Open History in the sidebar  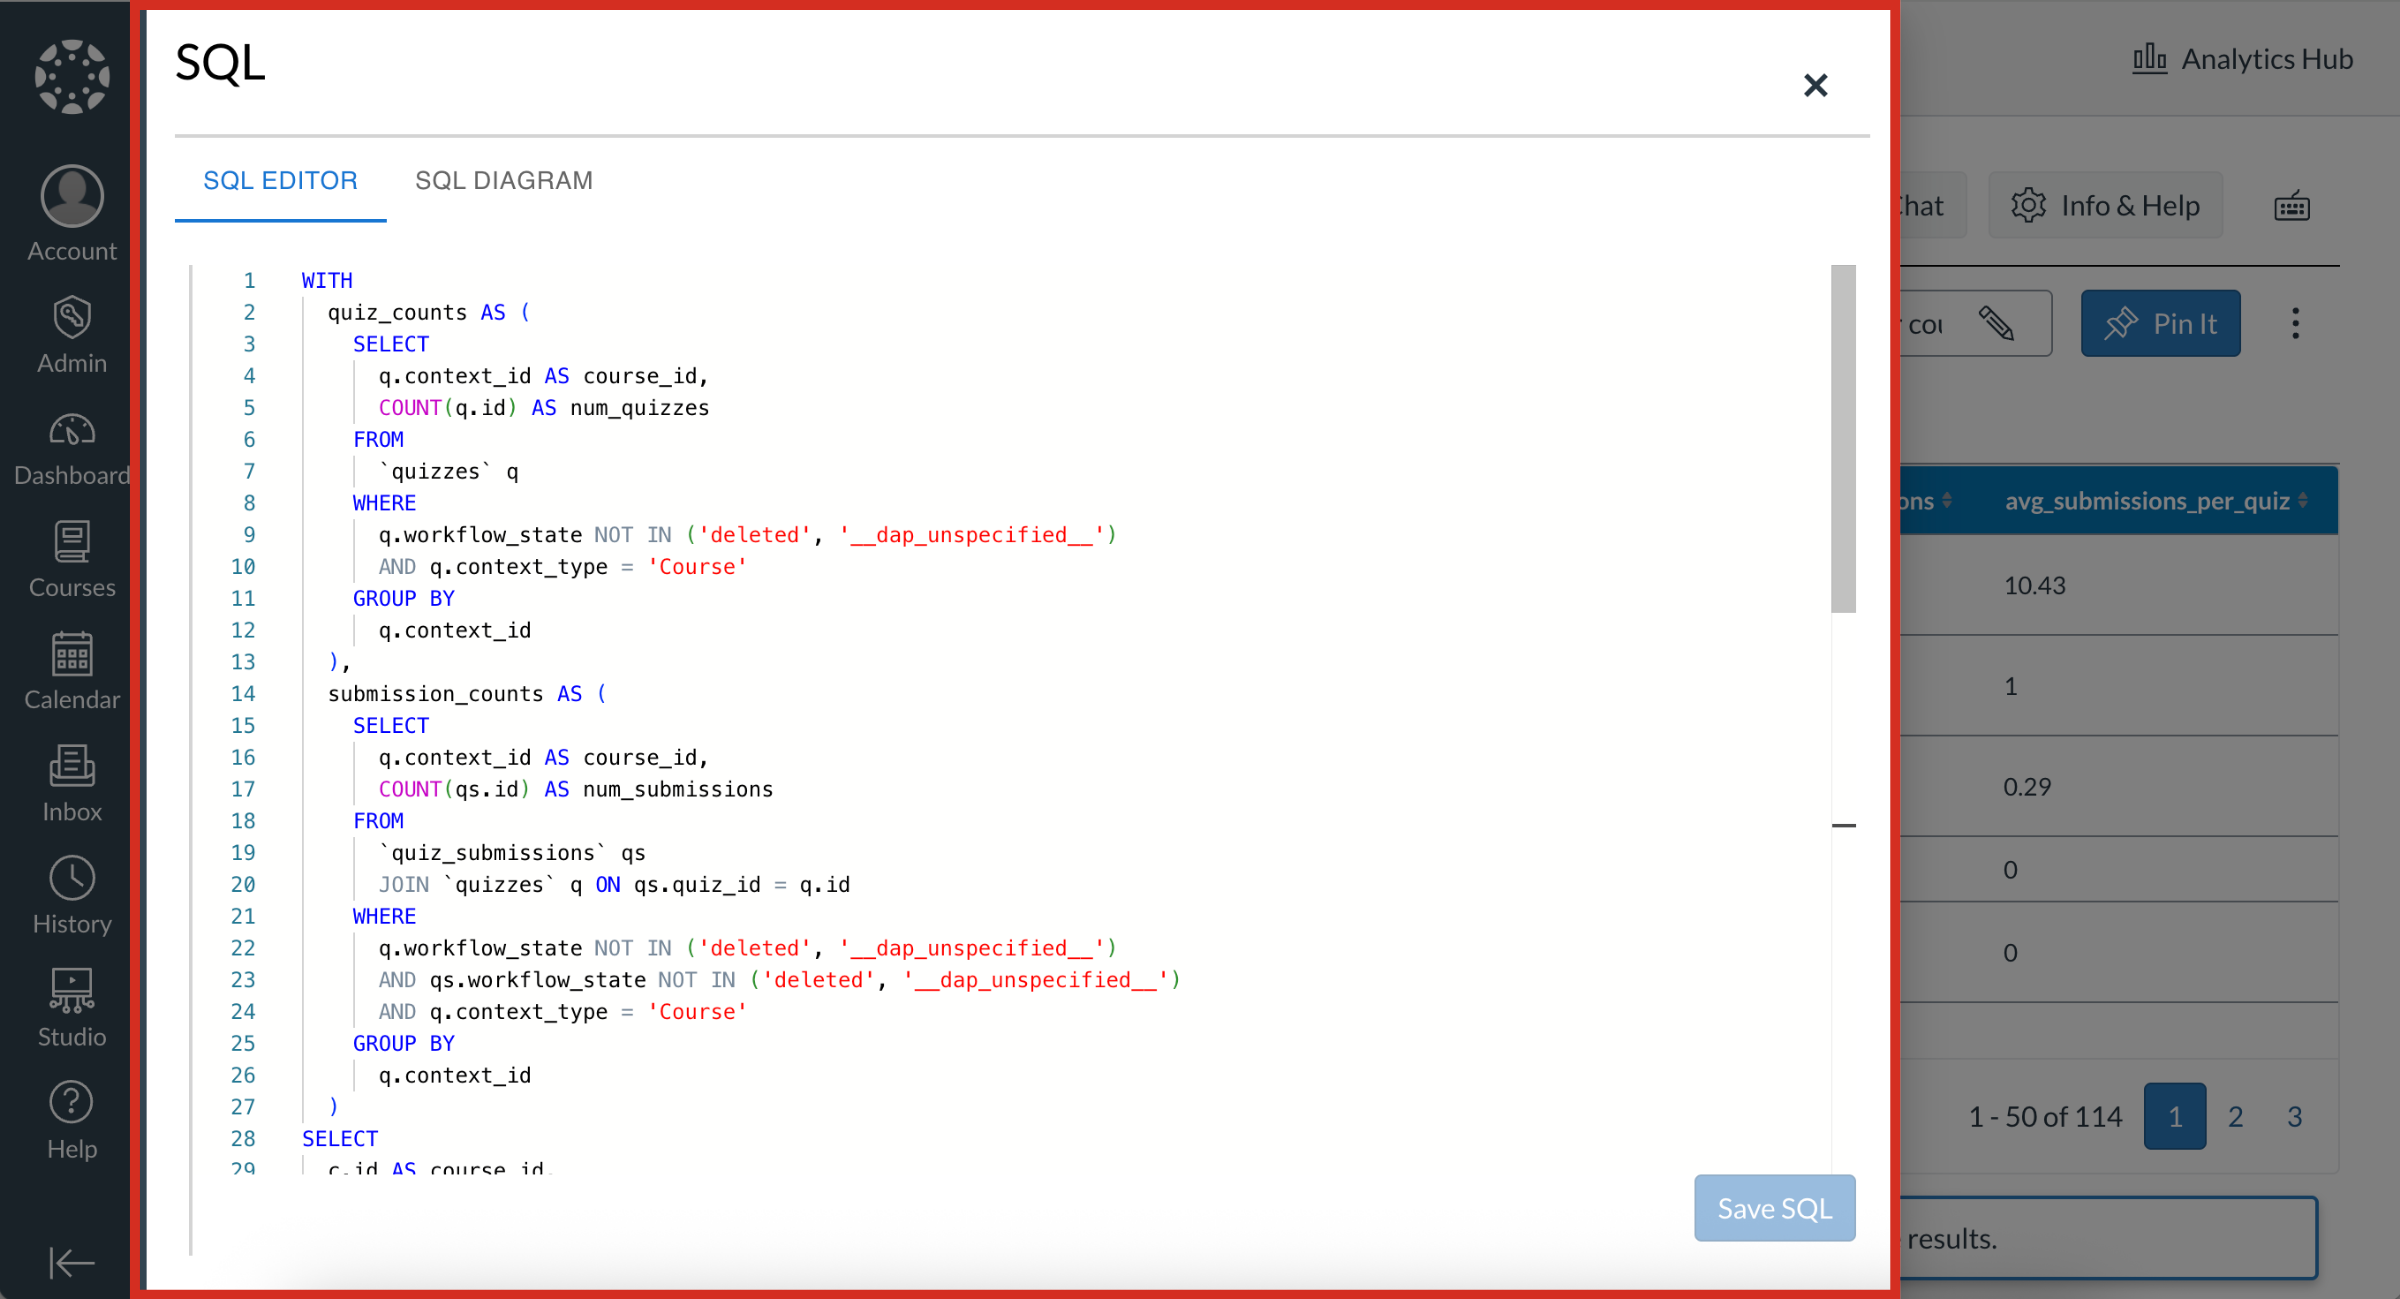tap(72, 896)
